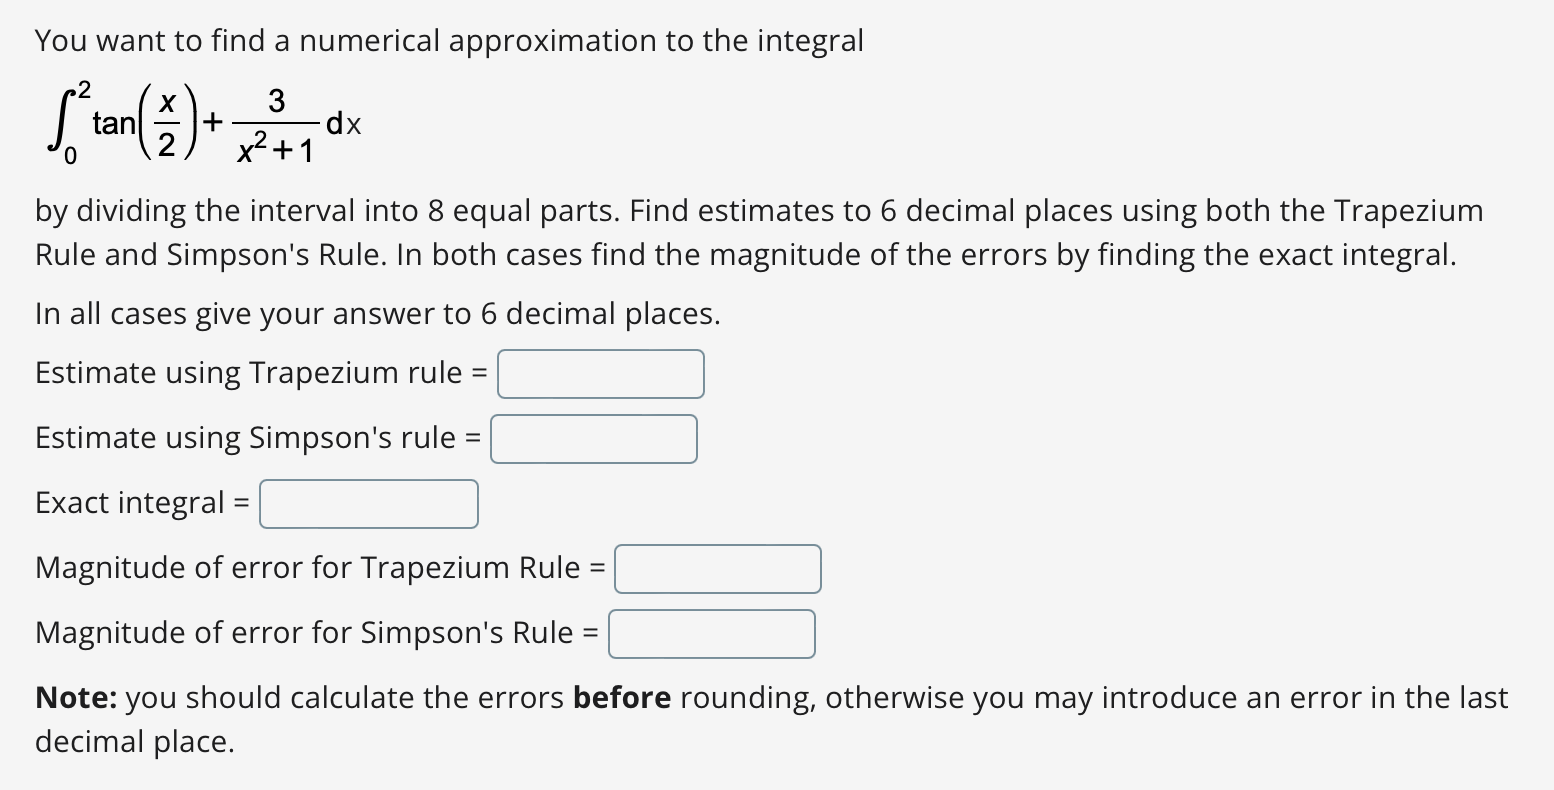Click the Exact integral input field

point(368,503)
